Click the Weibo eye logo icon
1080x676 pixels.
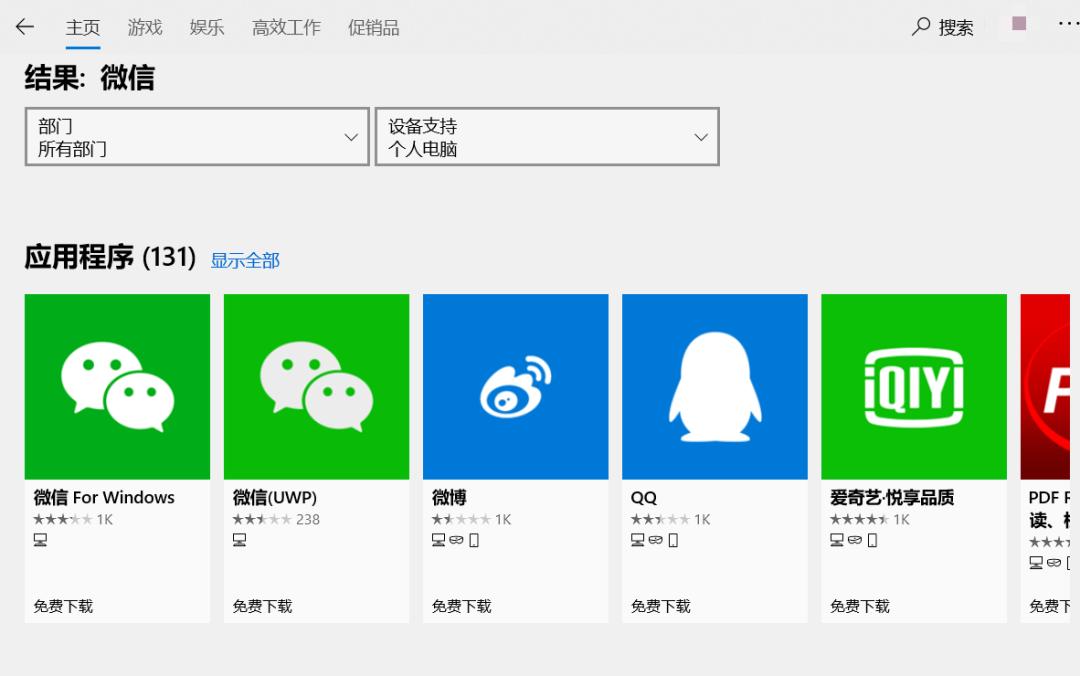(x=515, y=386)
